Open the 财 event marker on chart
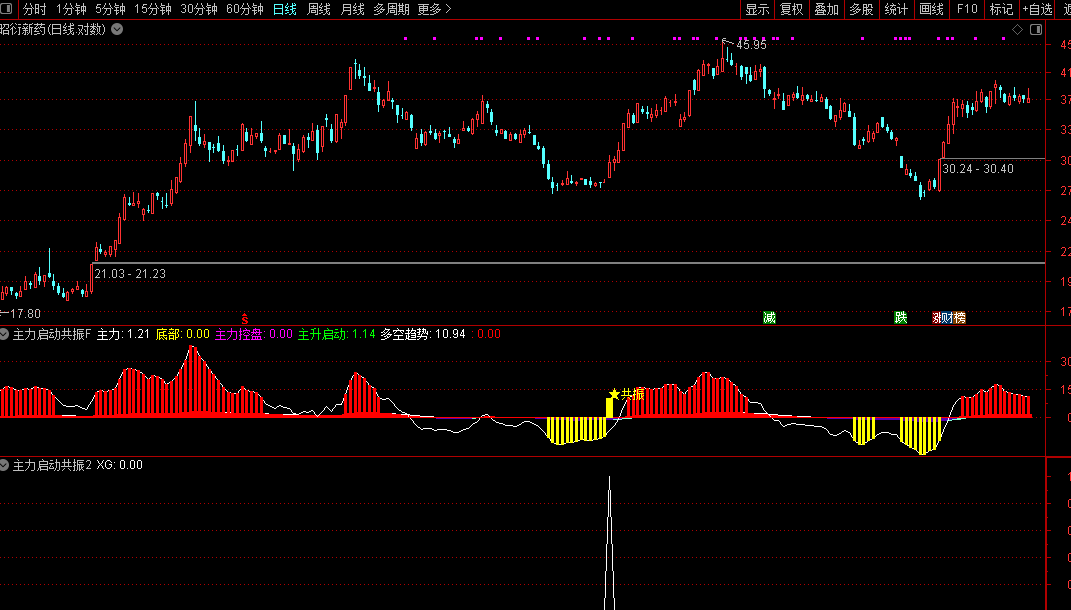 click(947, 318)
